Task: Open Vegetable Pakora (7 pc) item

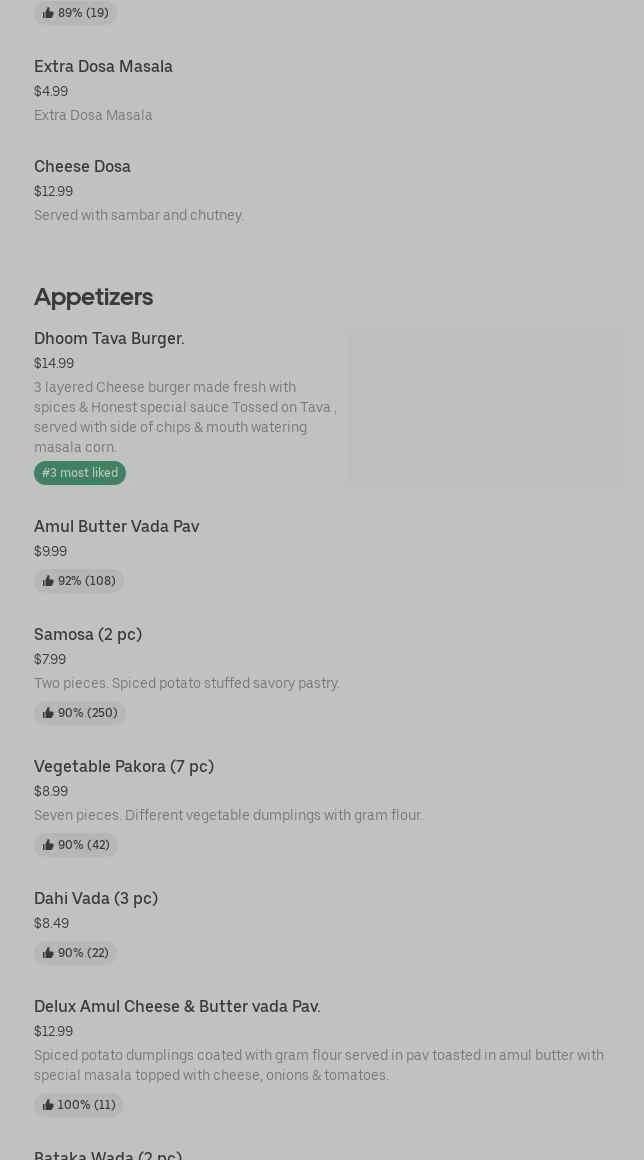Action: pyautogui.click(x=124, y=767)
